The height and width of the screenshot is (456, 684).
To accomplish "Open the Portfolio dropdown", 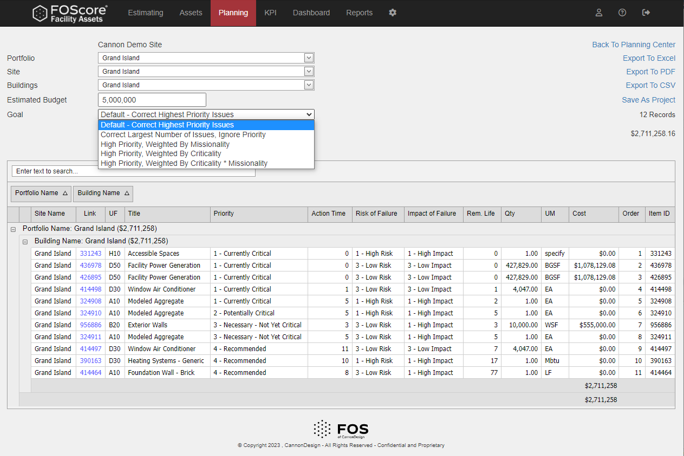I will click(x=205, y=58).
